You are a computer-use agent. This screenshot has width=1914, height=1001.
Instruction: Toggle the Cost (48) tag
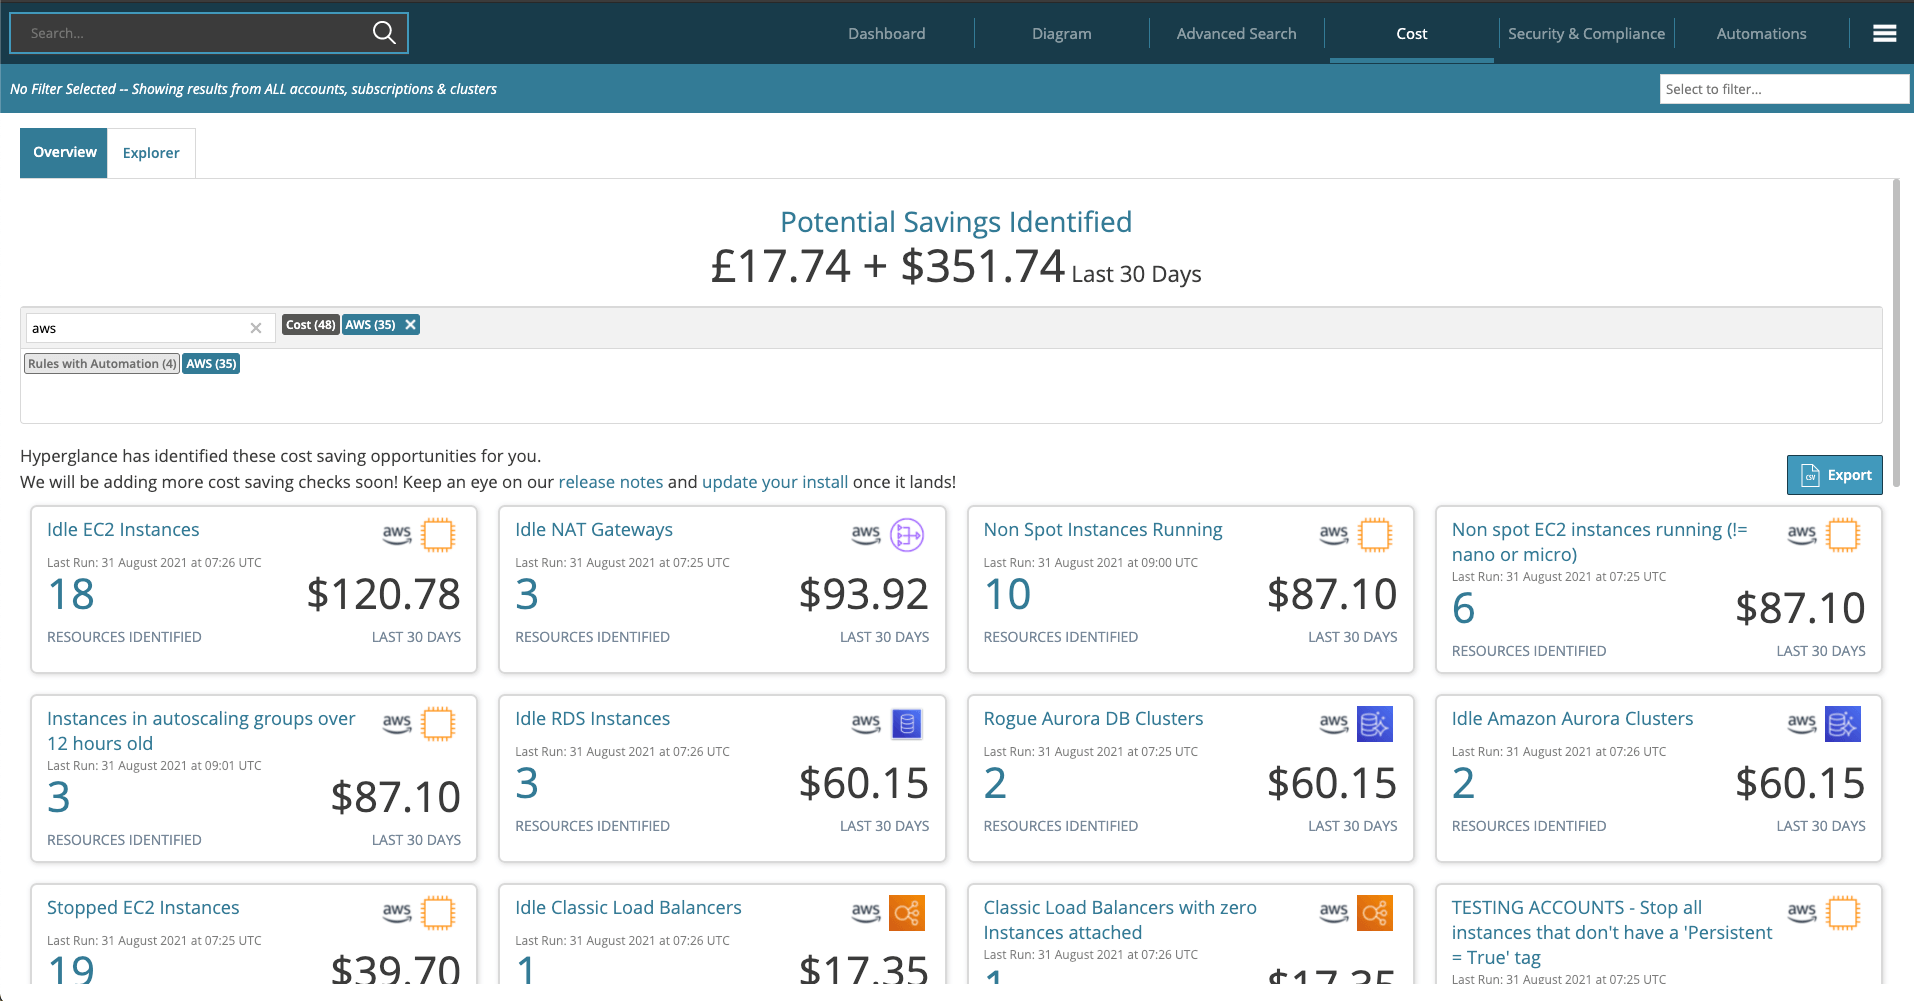tap(311, 325)
